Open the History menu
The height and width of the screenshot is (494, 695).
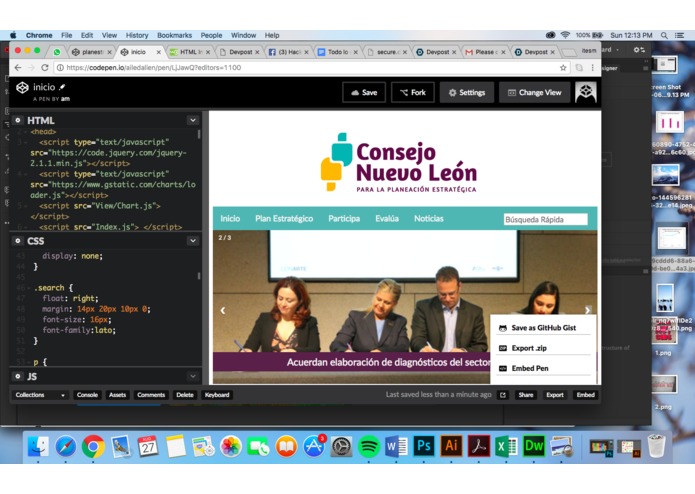[x=137, y=35]
